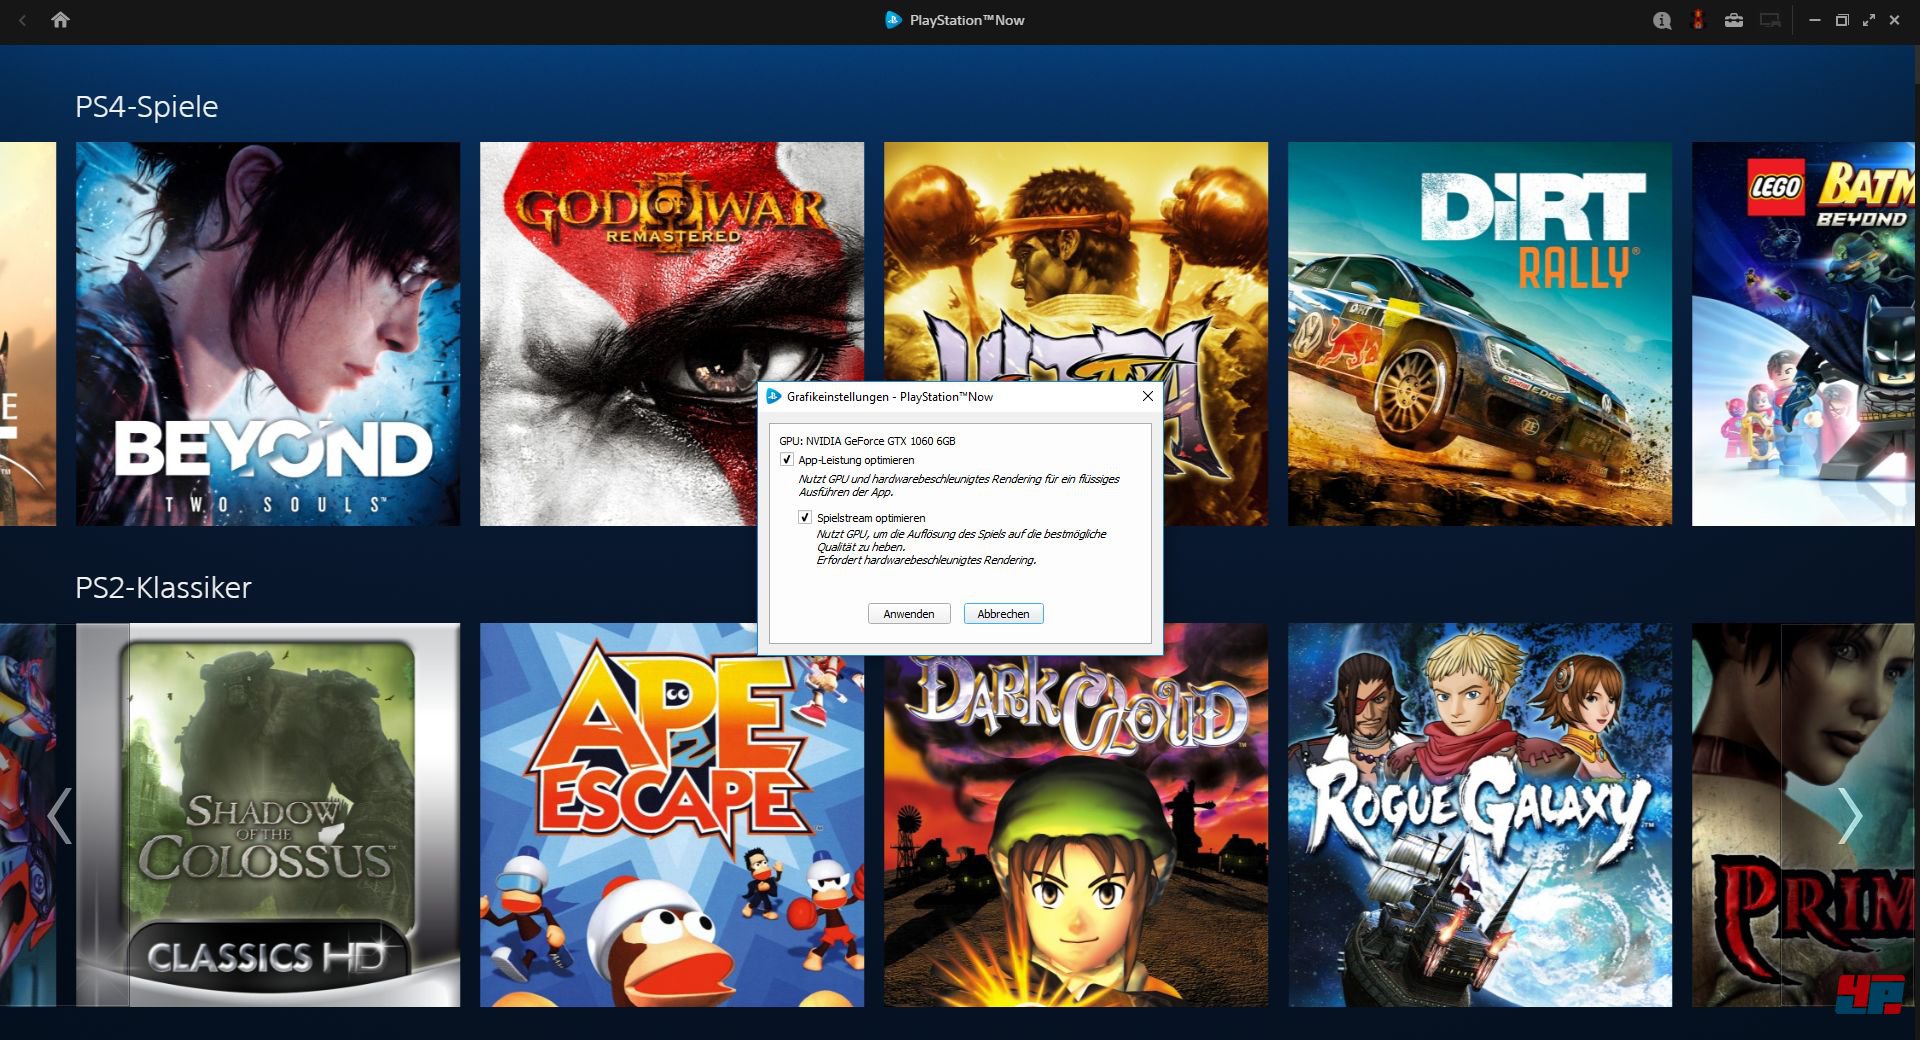Screen dimensions: 1920x1040
Task: Open the toolbox settings icon
Action: click(x=1734, y=20)
